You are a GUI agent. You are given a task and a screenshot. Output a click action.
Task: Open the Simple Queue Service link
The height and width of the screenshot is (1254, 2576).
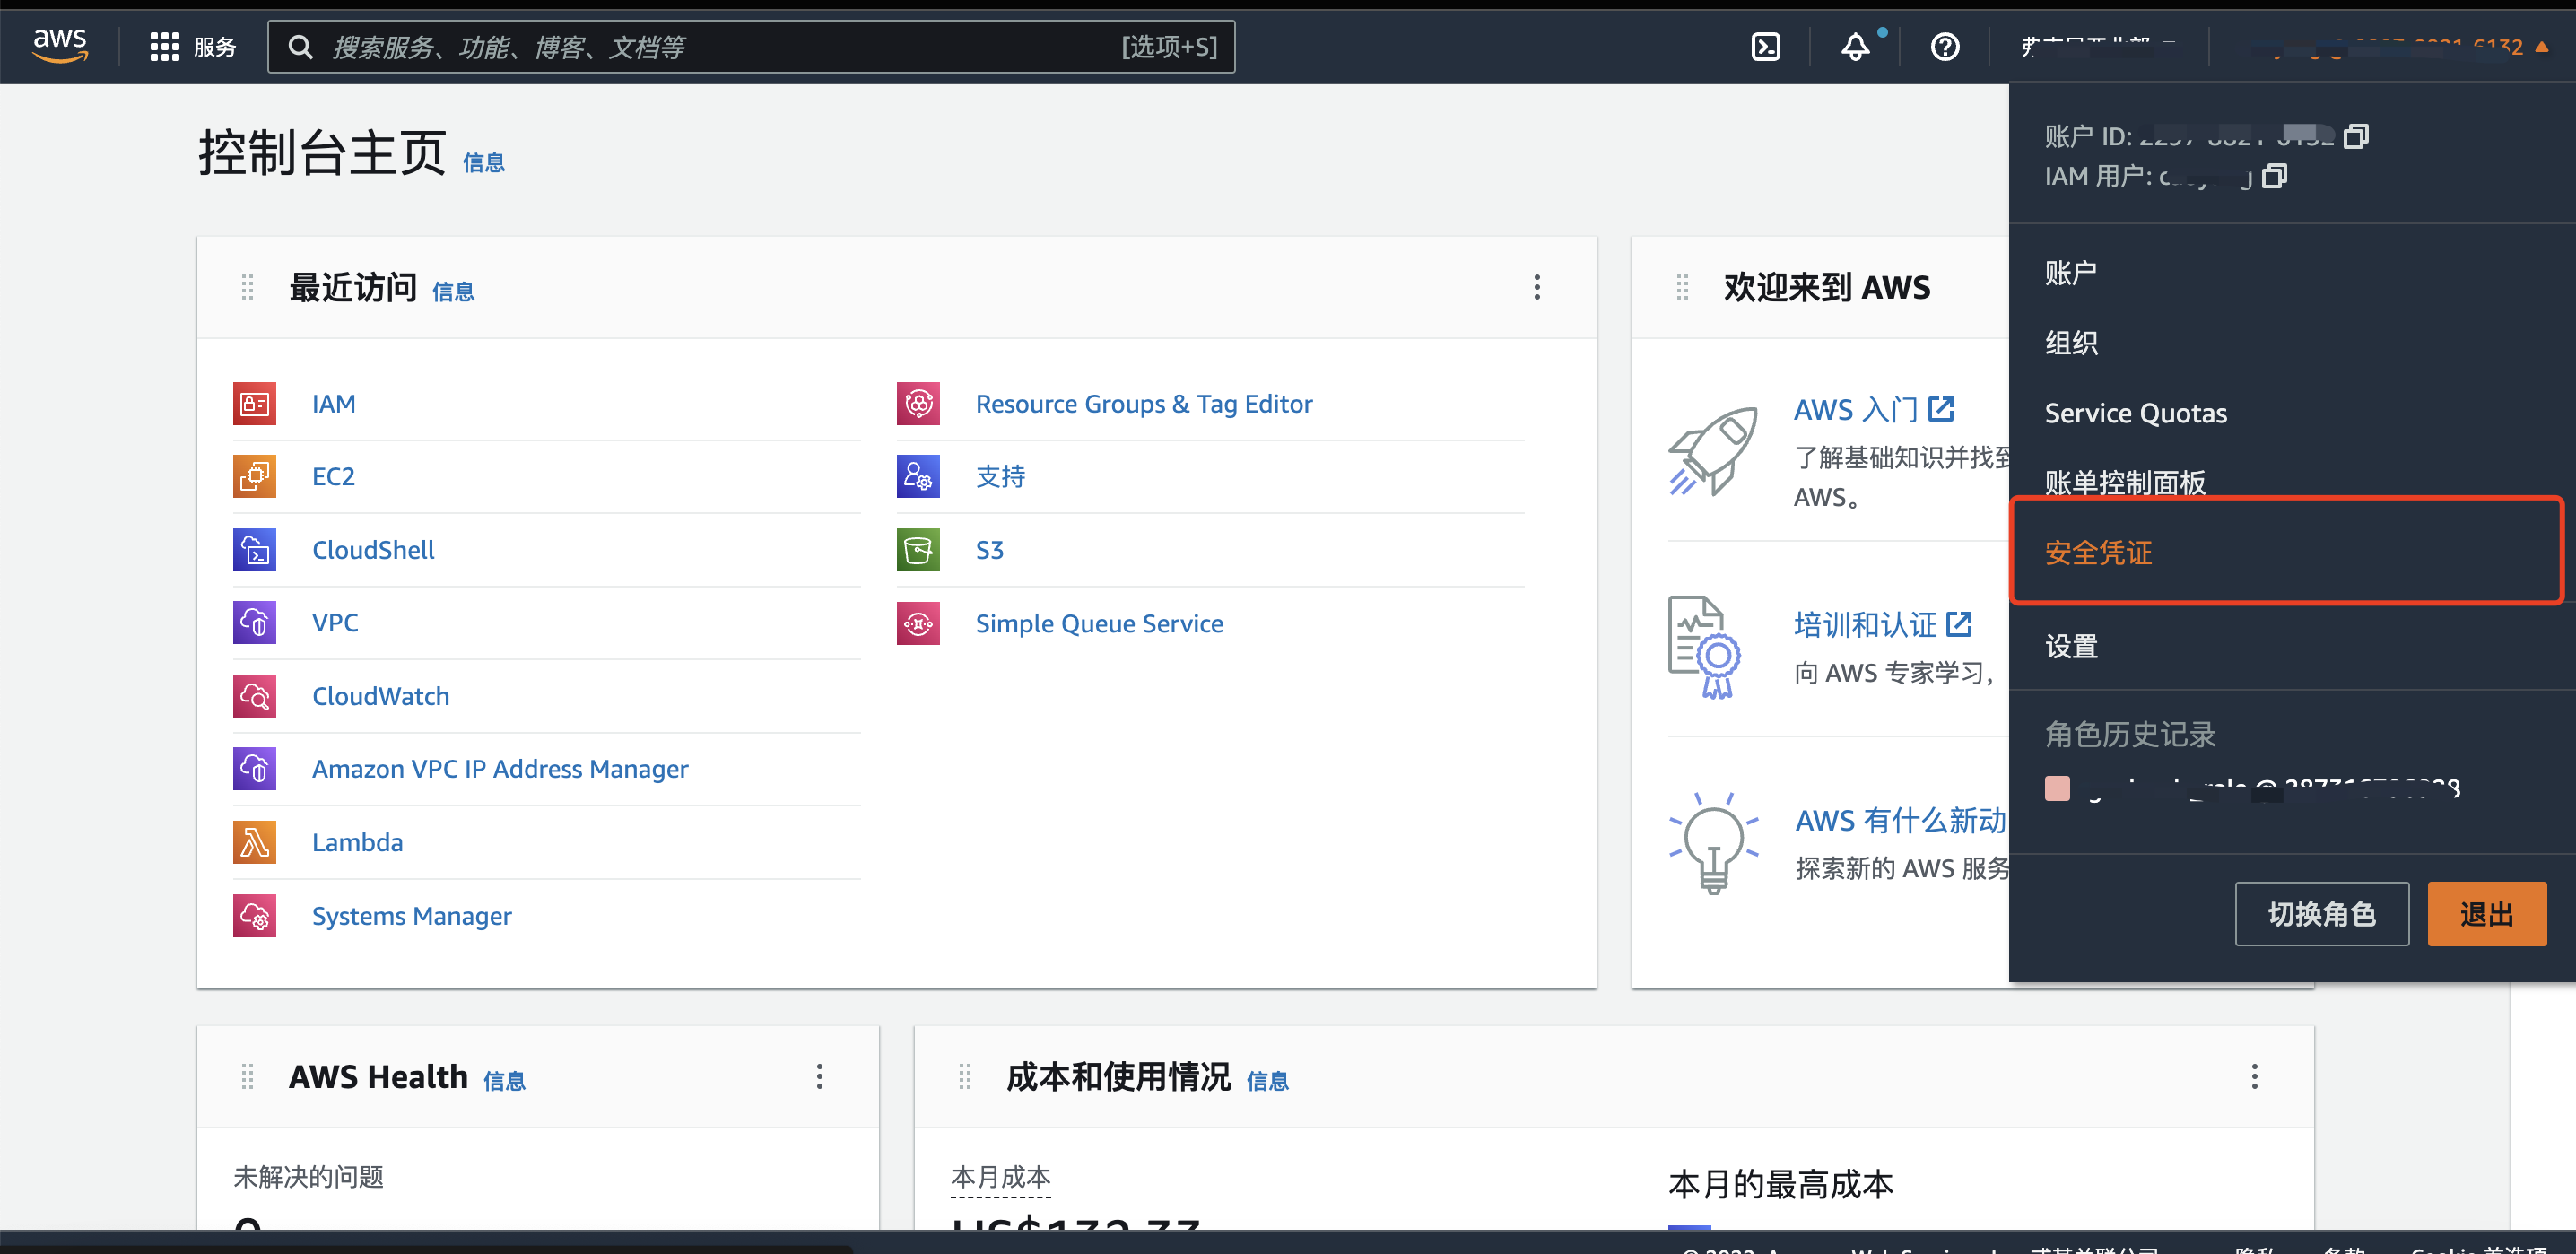pos(1099,623)
